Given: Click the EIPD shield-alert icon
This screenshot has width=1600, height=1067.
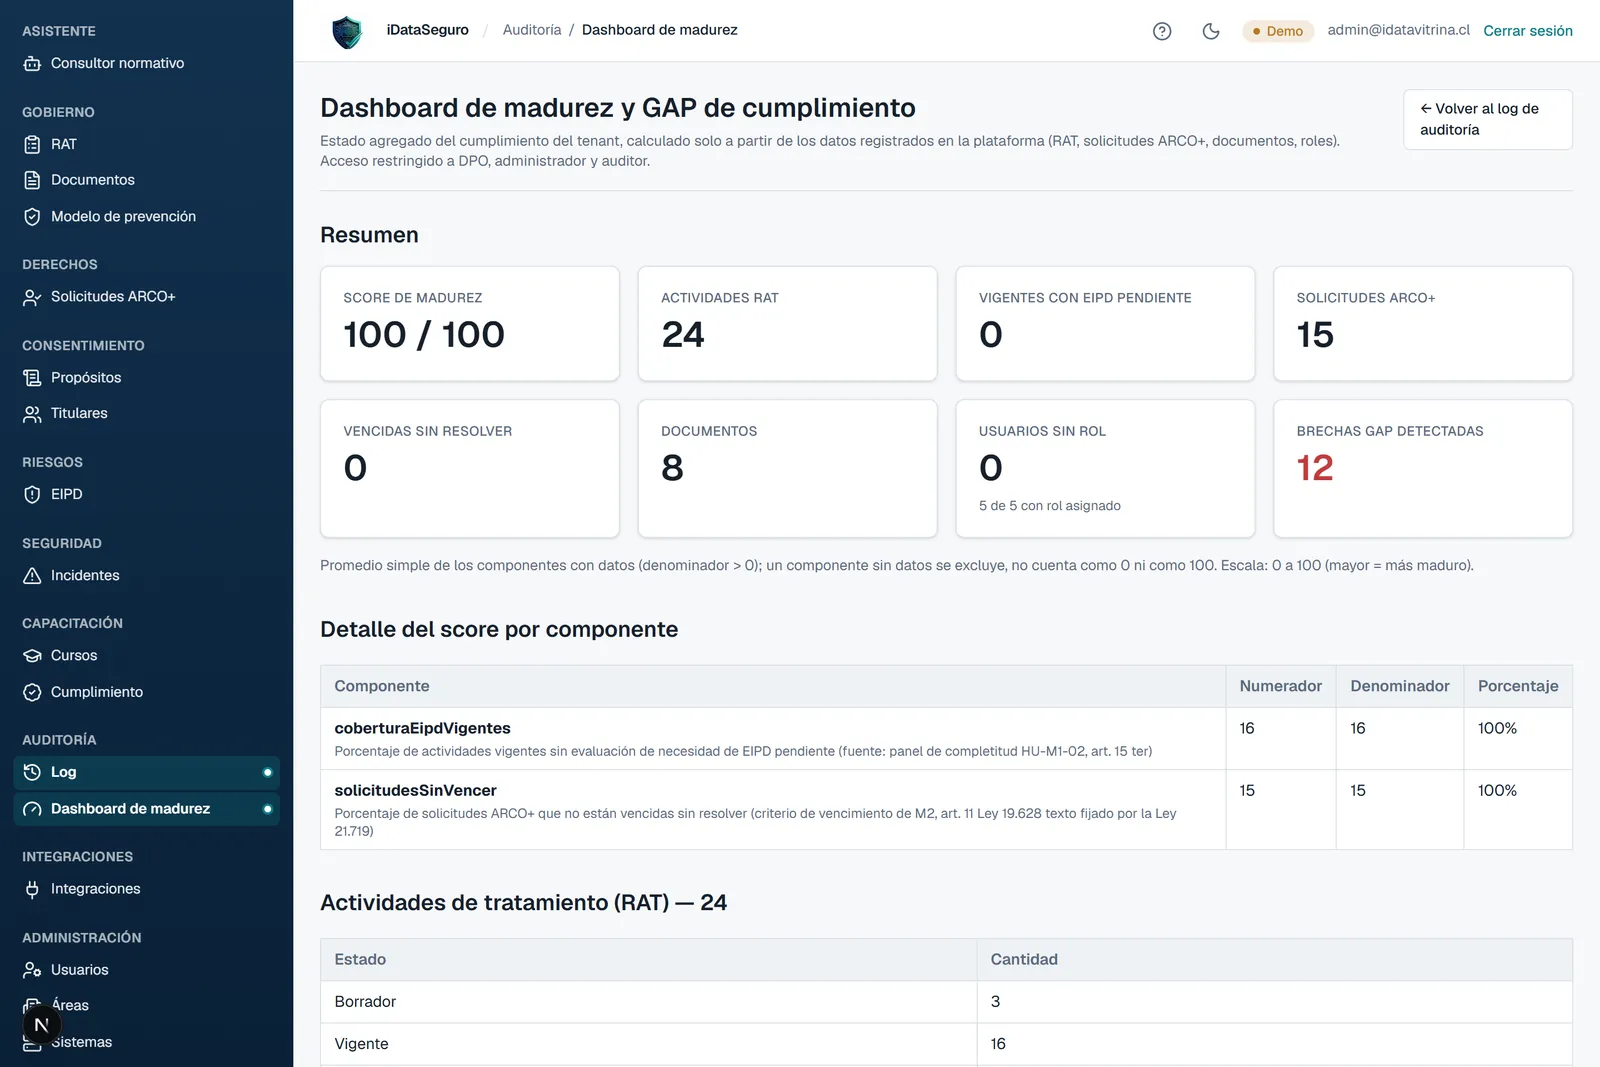Looking at the screenshot, I should 32,494.
